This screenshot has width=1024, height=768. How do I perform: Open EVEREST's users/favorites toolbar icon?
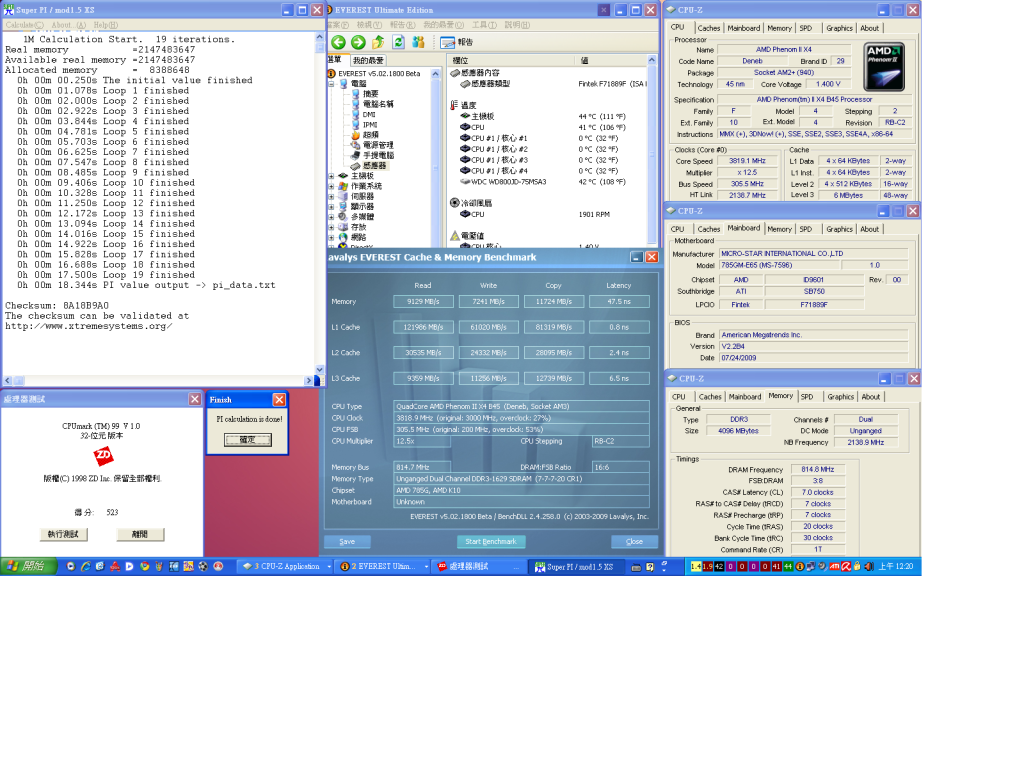pos(419,42)
